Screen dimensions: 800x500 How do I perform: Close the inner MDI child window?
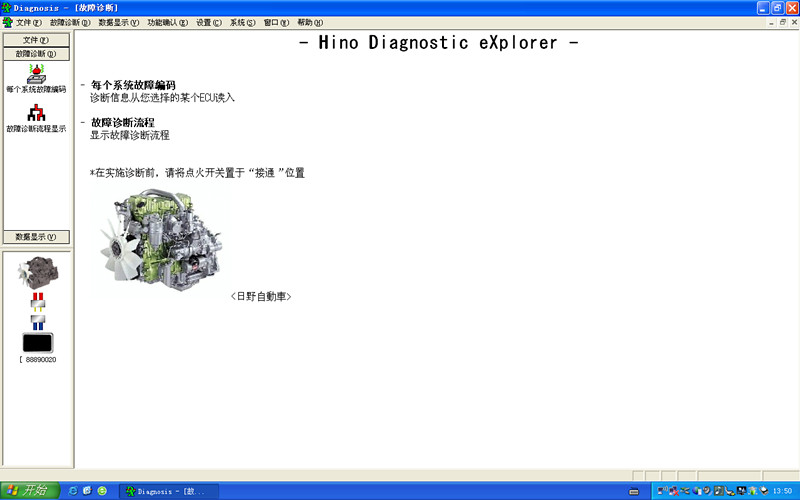794,22
